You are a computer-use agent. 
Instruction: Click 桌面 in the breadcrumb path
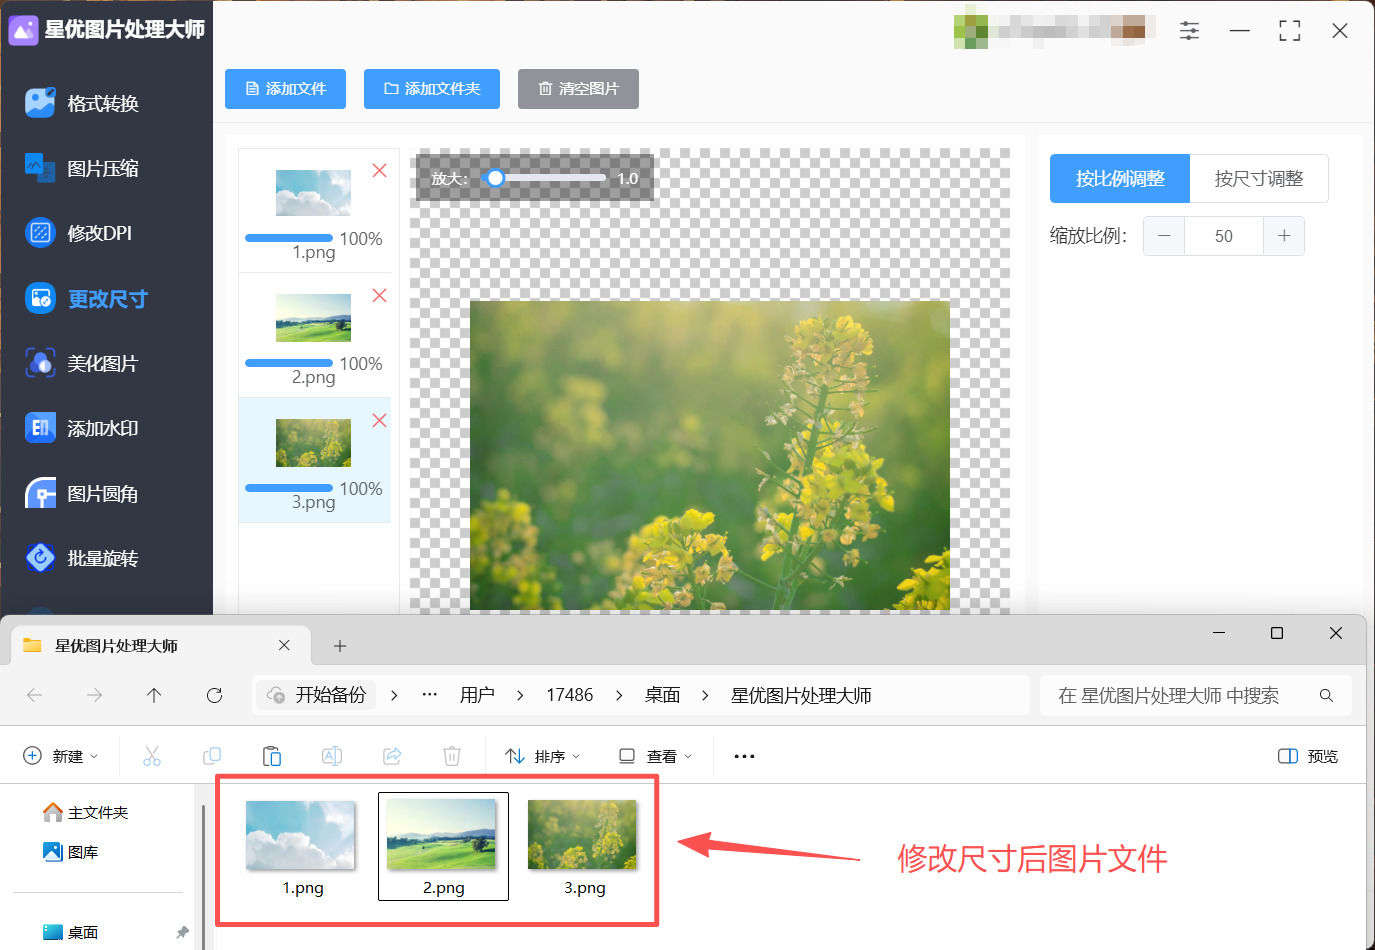tap(663, 695)
